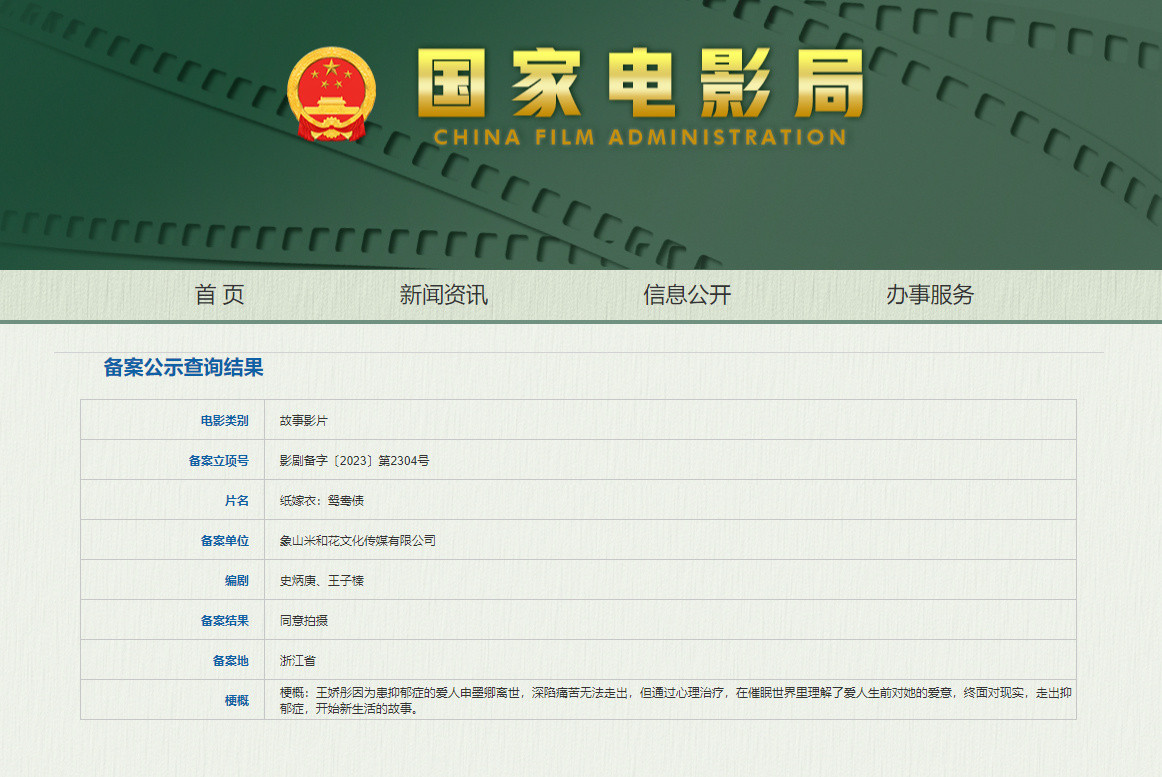
Task: Click the 备案立项号 row label
Action: click(218, 461)
